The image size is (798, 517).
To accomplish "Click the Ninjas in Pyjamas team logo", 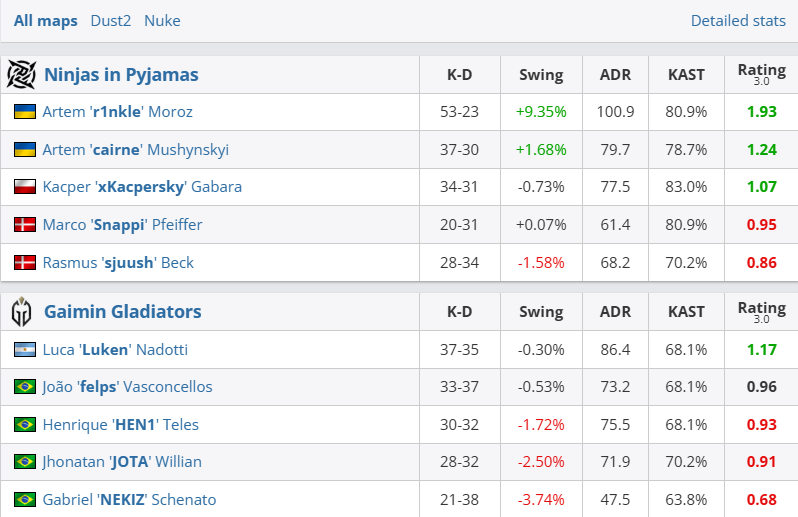I will [x=21, y=74].
